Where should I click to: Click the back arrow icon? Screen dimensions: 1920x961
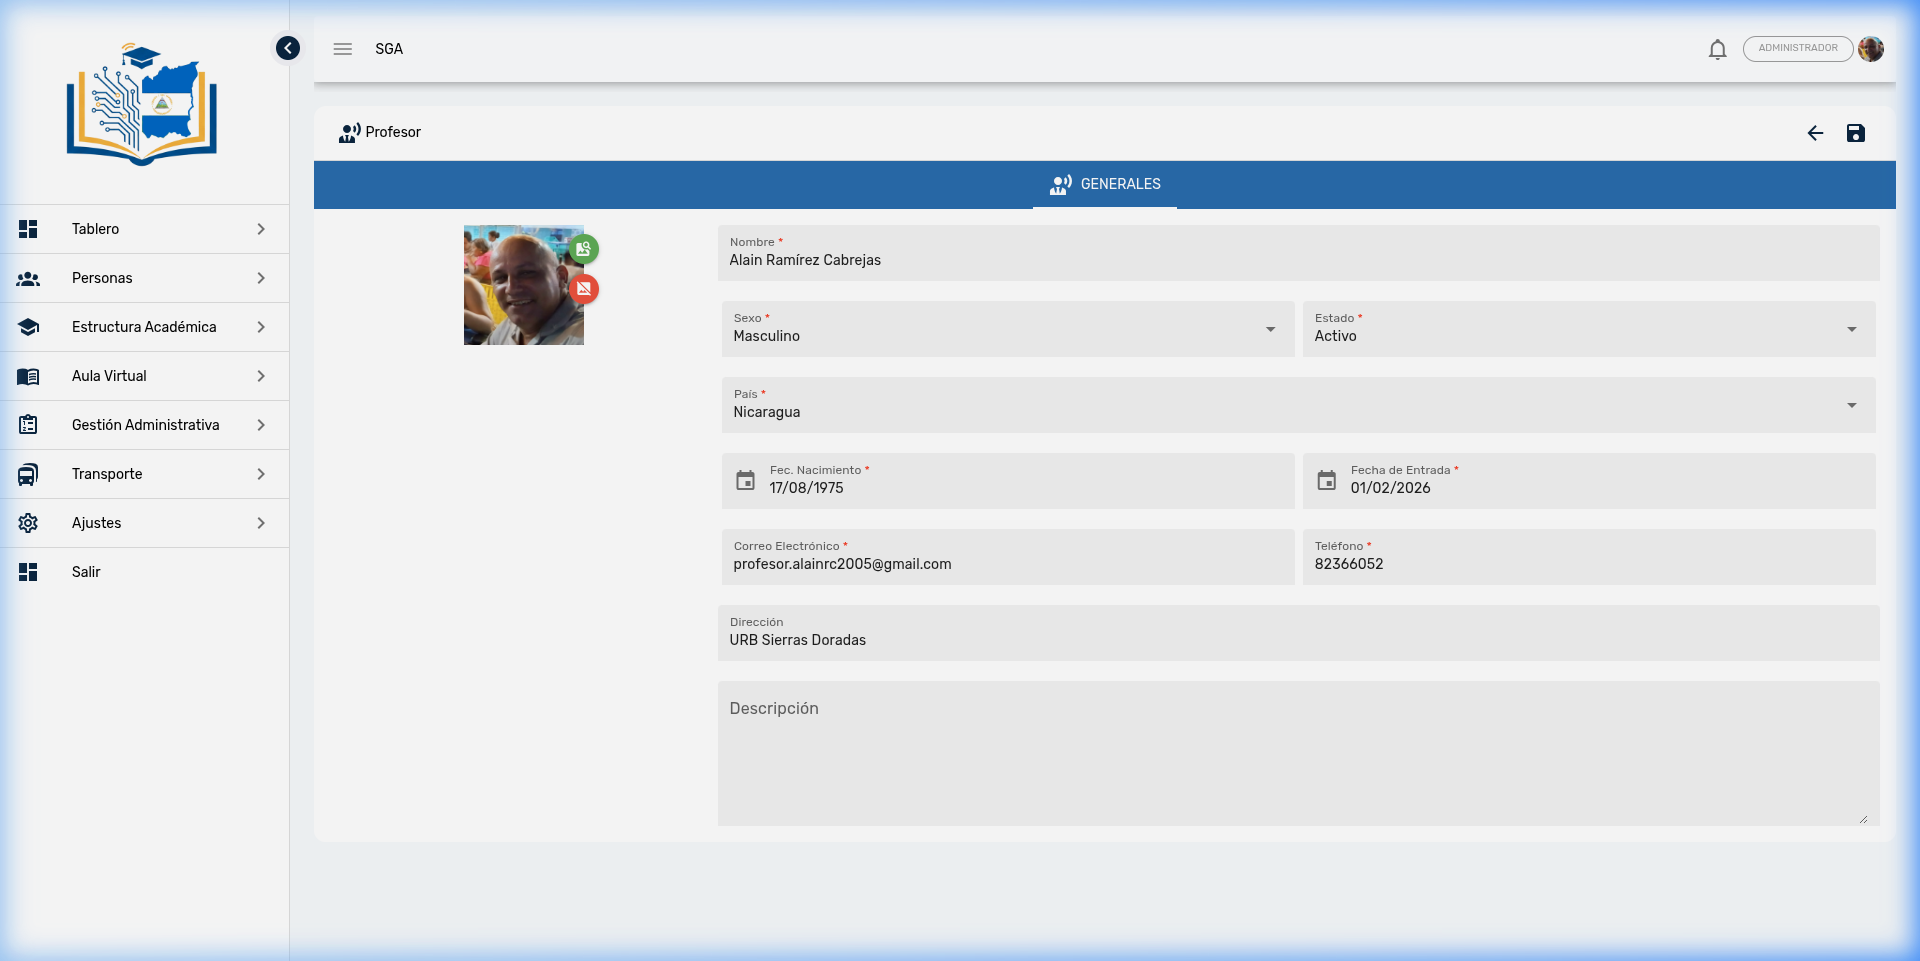click(x=1815, y=133)
